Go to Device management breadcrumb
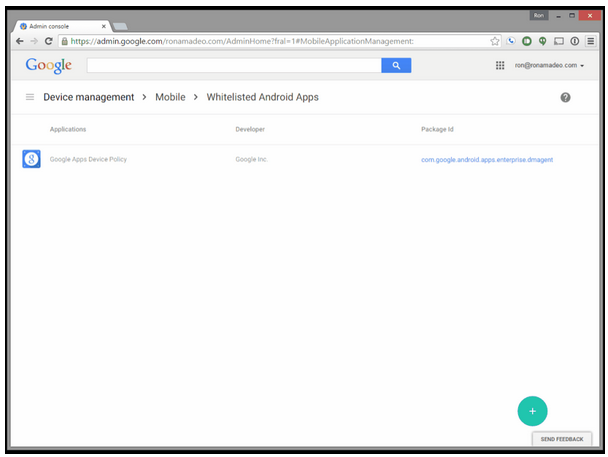Image resolution: width=608 pixels, height=457 pixels. [89, 97]
